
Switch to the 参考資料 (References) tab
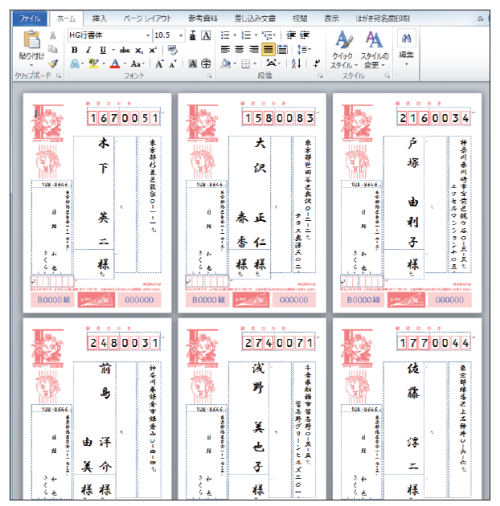(203, 19)
